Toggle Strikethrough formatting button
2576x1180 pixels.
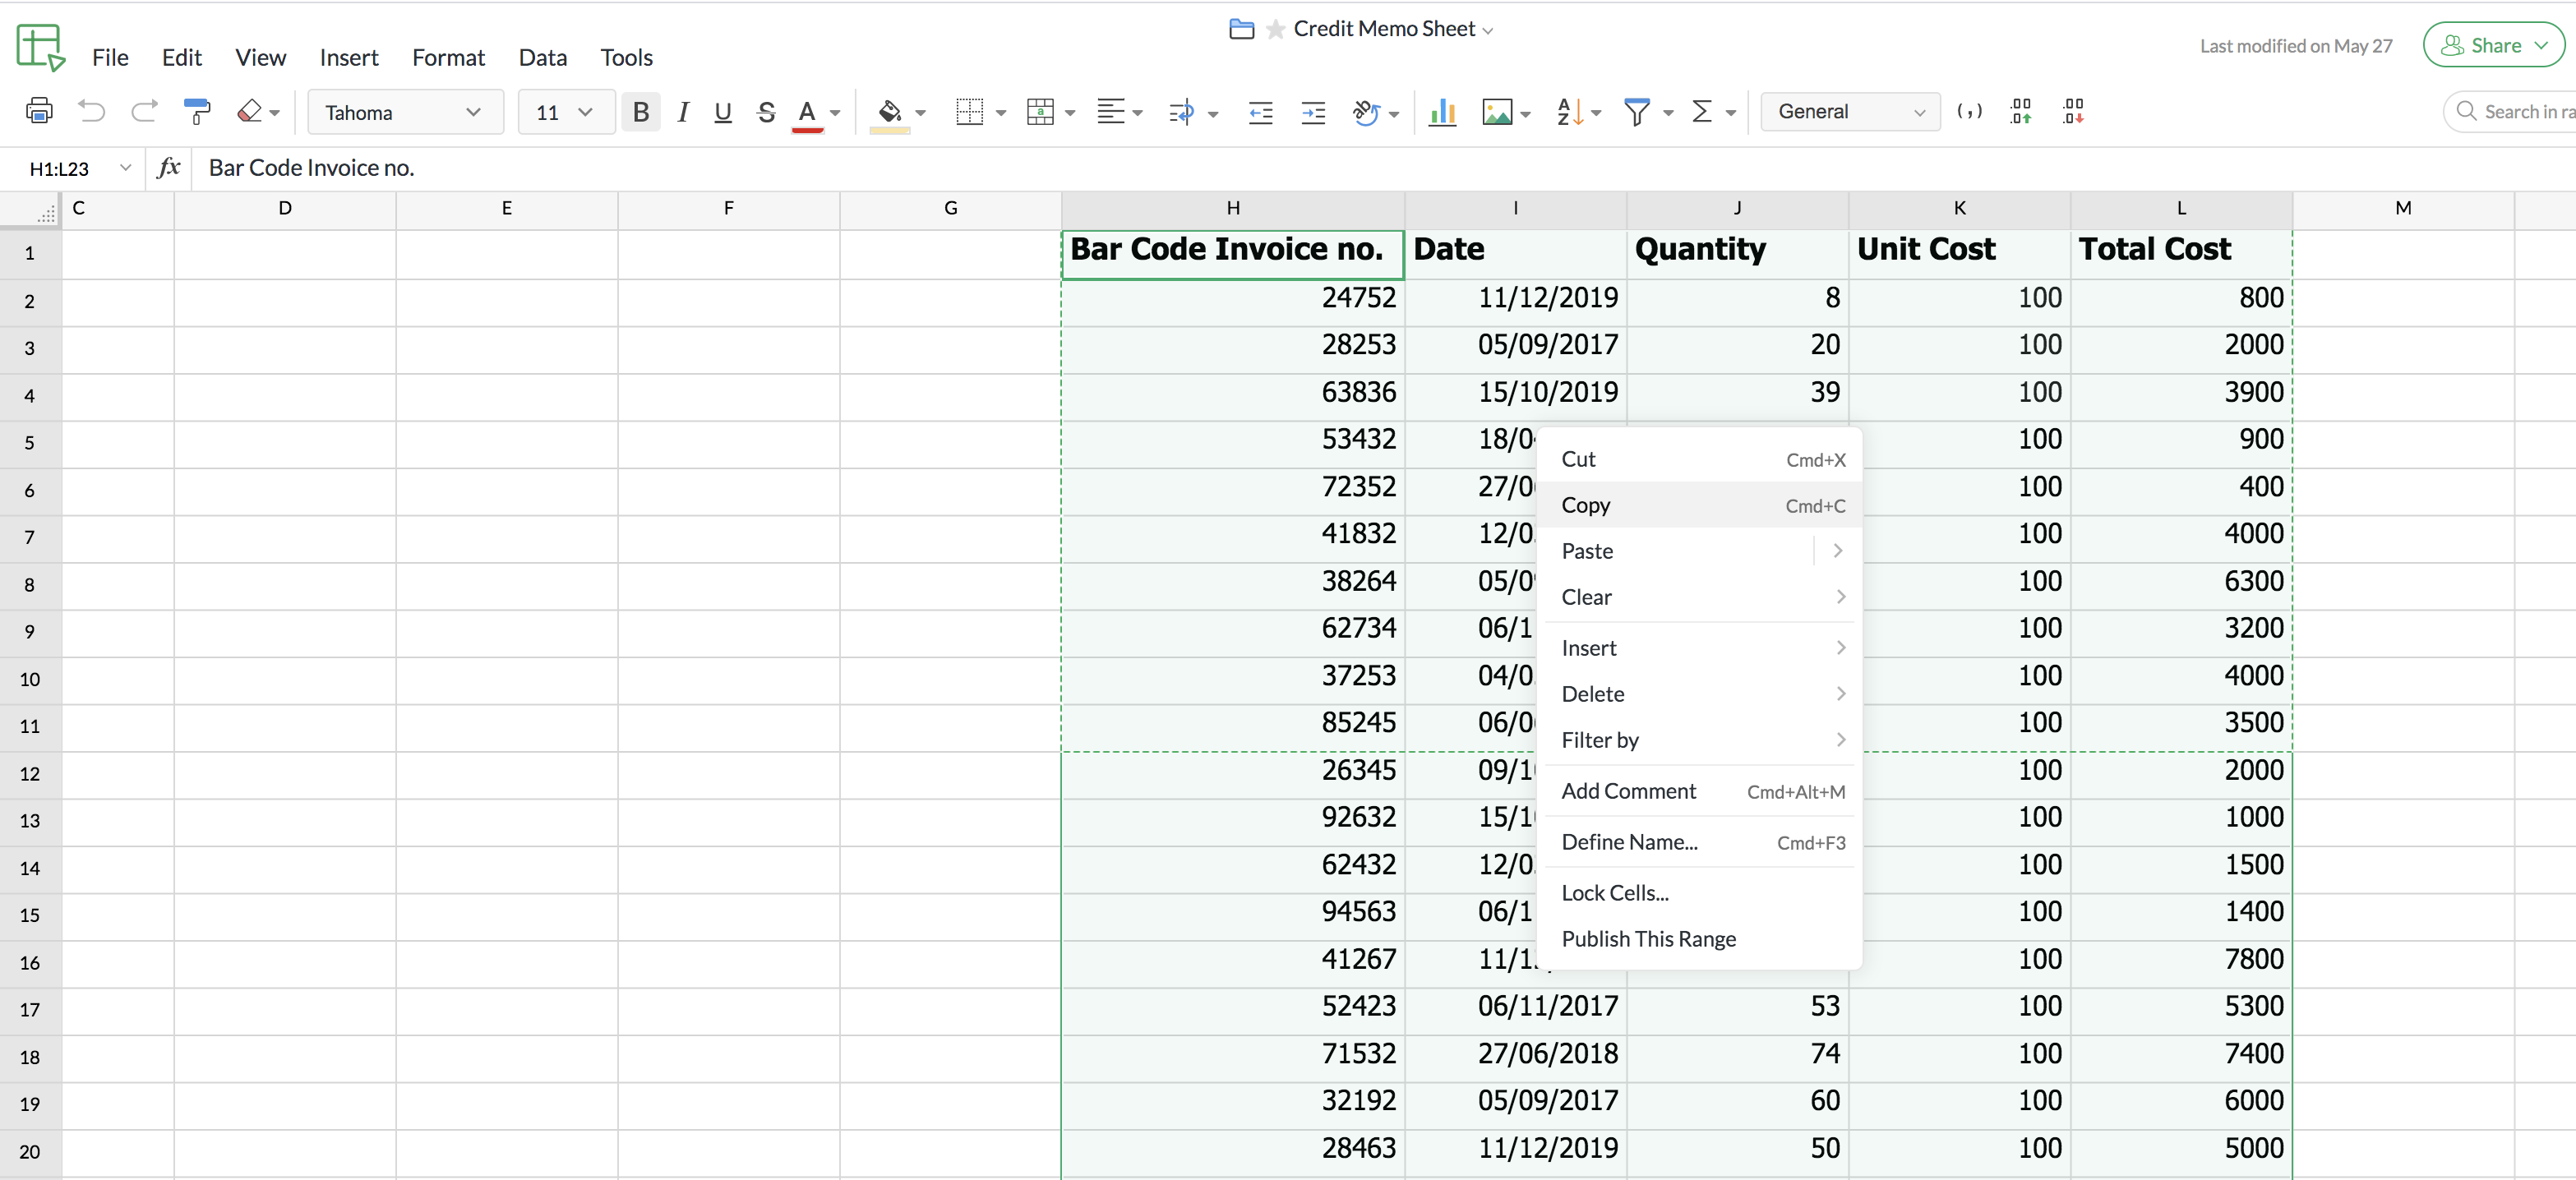click(x=766, y=111)
